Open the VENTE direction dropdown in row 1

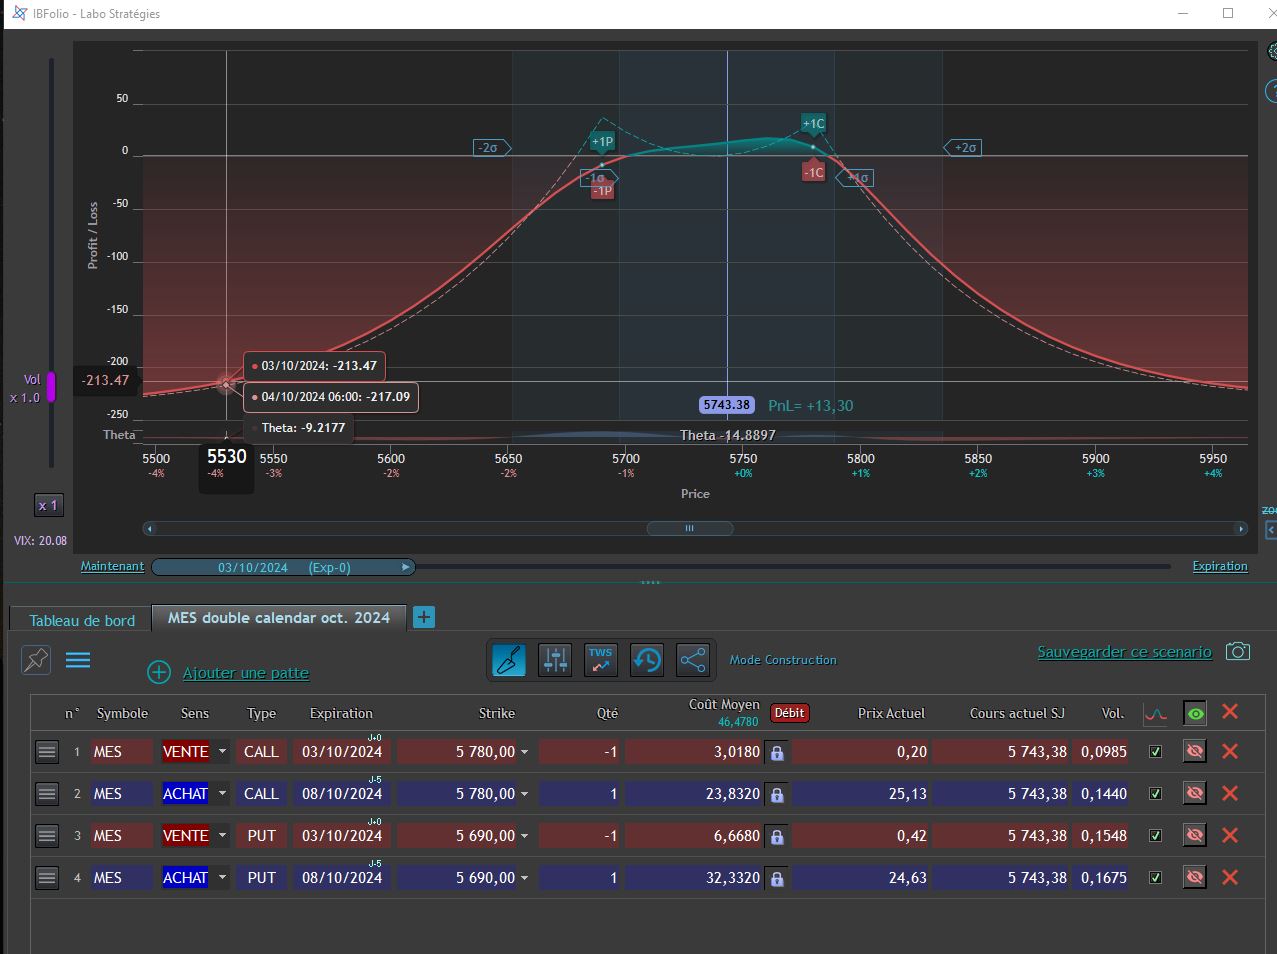click(x=223, y=752)
